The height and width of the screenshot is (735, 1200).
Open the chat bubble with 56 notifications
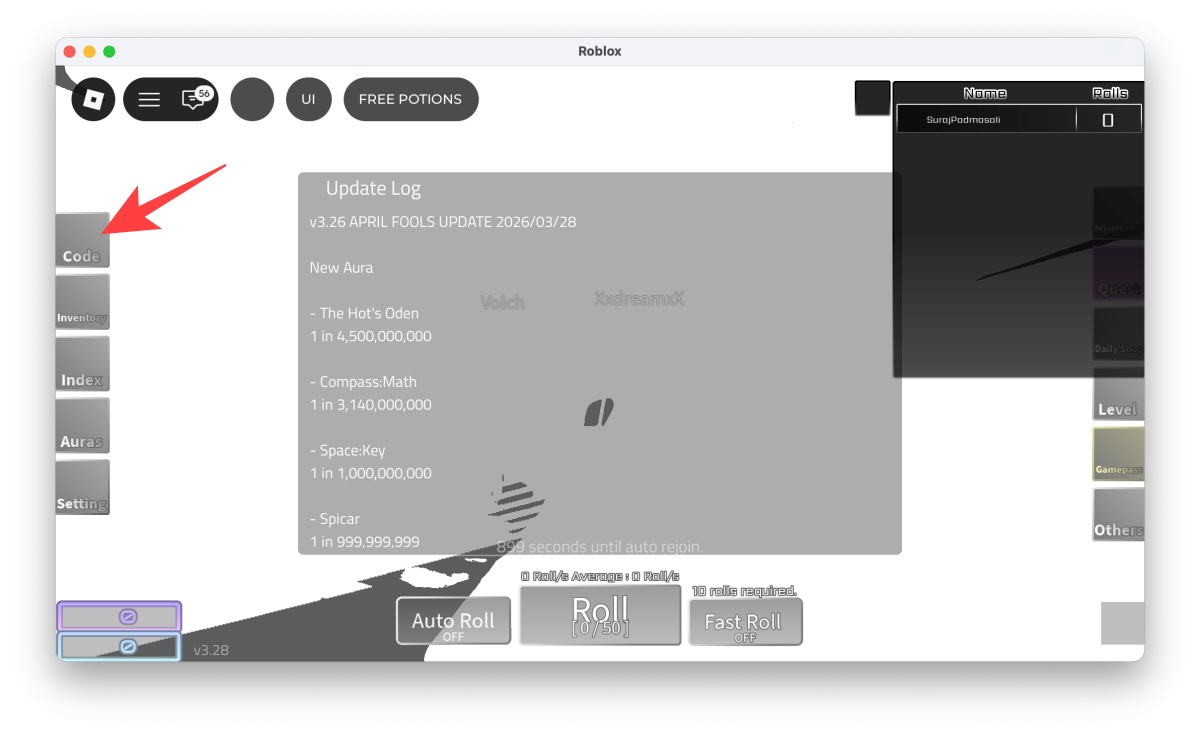(193, 99)
